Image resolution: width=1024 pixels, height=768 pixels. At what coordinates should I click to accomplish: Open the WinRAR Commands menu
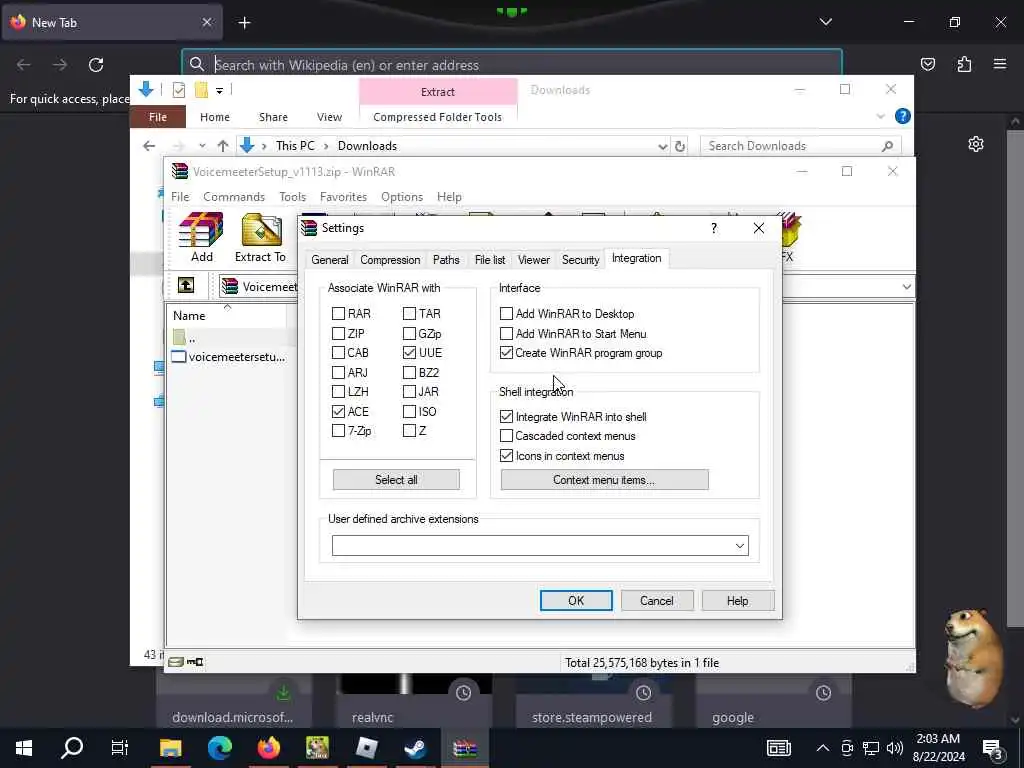click(x=234, y=197)
